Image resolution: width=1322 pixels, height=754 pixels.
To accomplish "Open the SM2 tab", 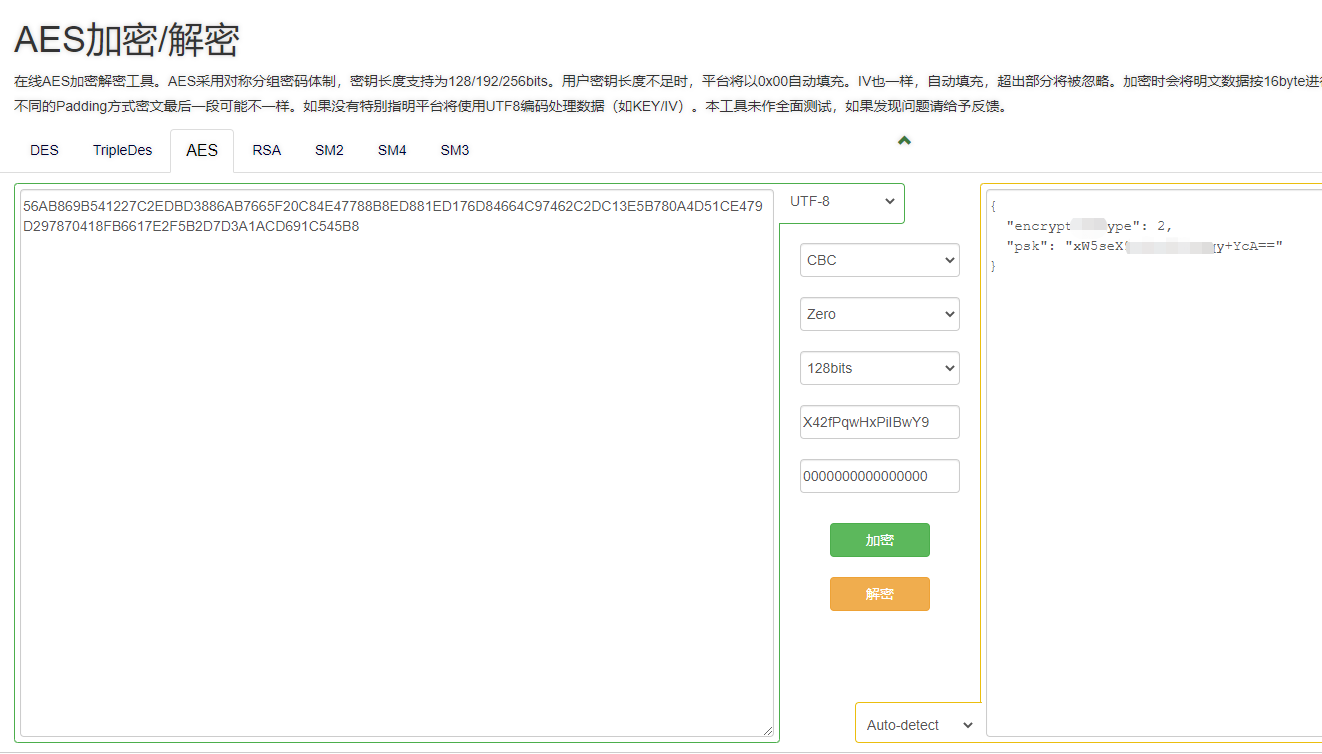I will (329, 151).
